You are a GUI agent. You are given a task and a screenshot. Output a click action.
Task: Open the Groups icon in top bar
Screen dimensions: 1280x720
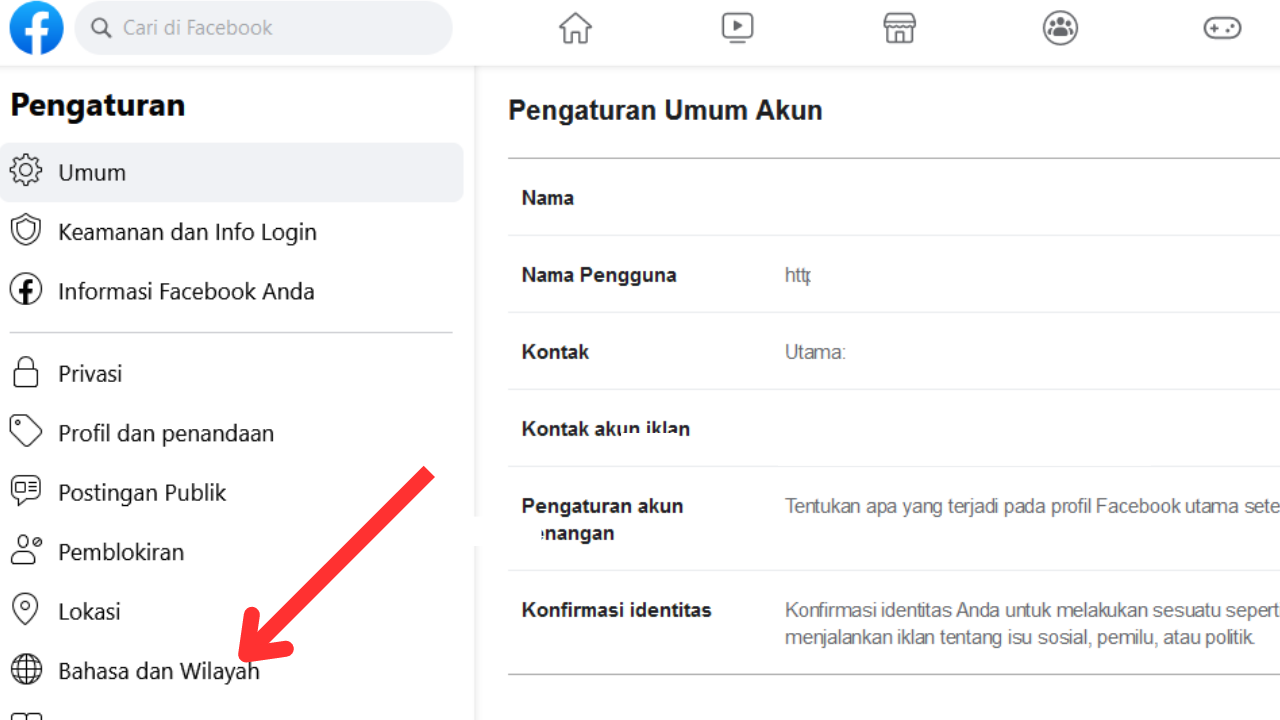[x=1060, y=28]
